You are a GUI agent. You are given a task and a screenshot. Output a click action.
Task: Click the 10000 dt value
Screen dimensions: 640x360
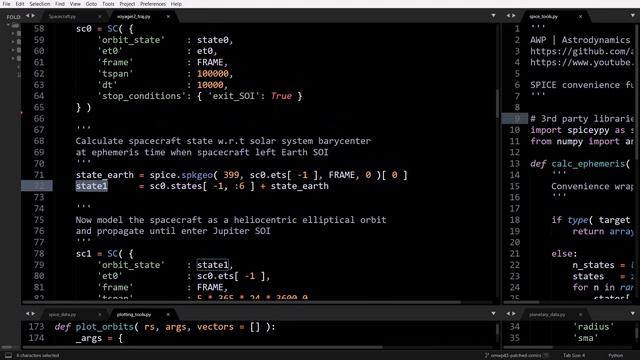tap(210, 85)
